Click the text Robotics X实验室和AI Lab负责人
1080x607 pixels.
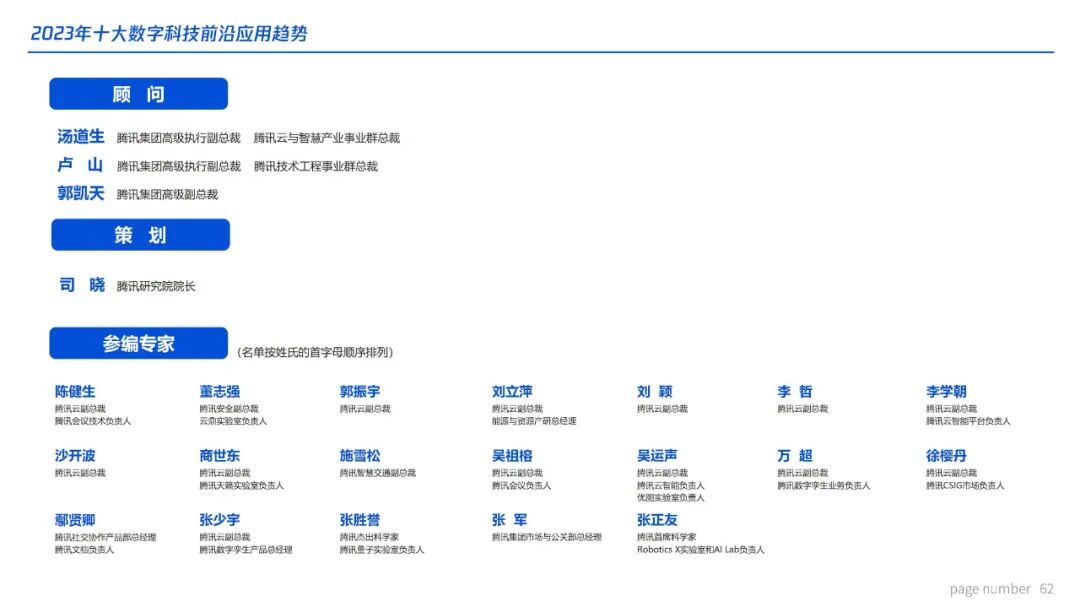pos(700,550)
